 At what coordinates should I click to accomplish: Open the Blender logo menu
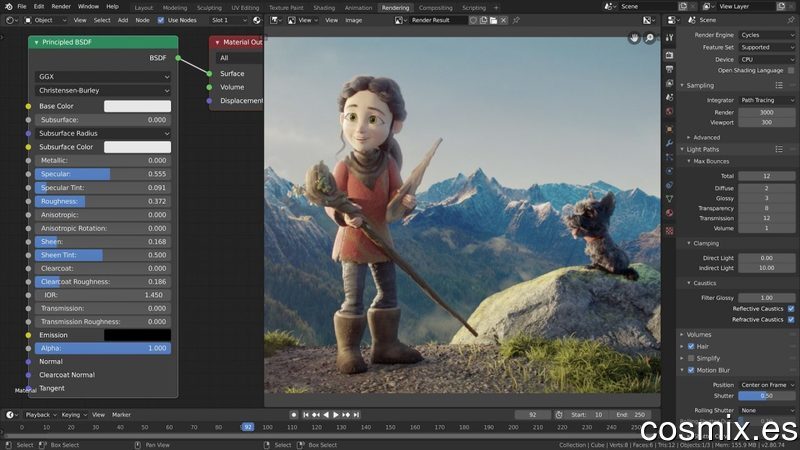pos(8,7)
